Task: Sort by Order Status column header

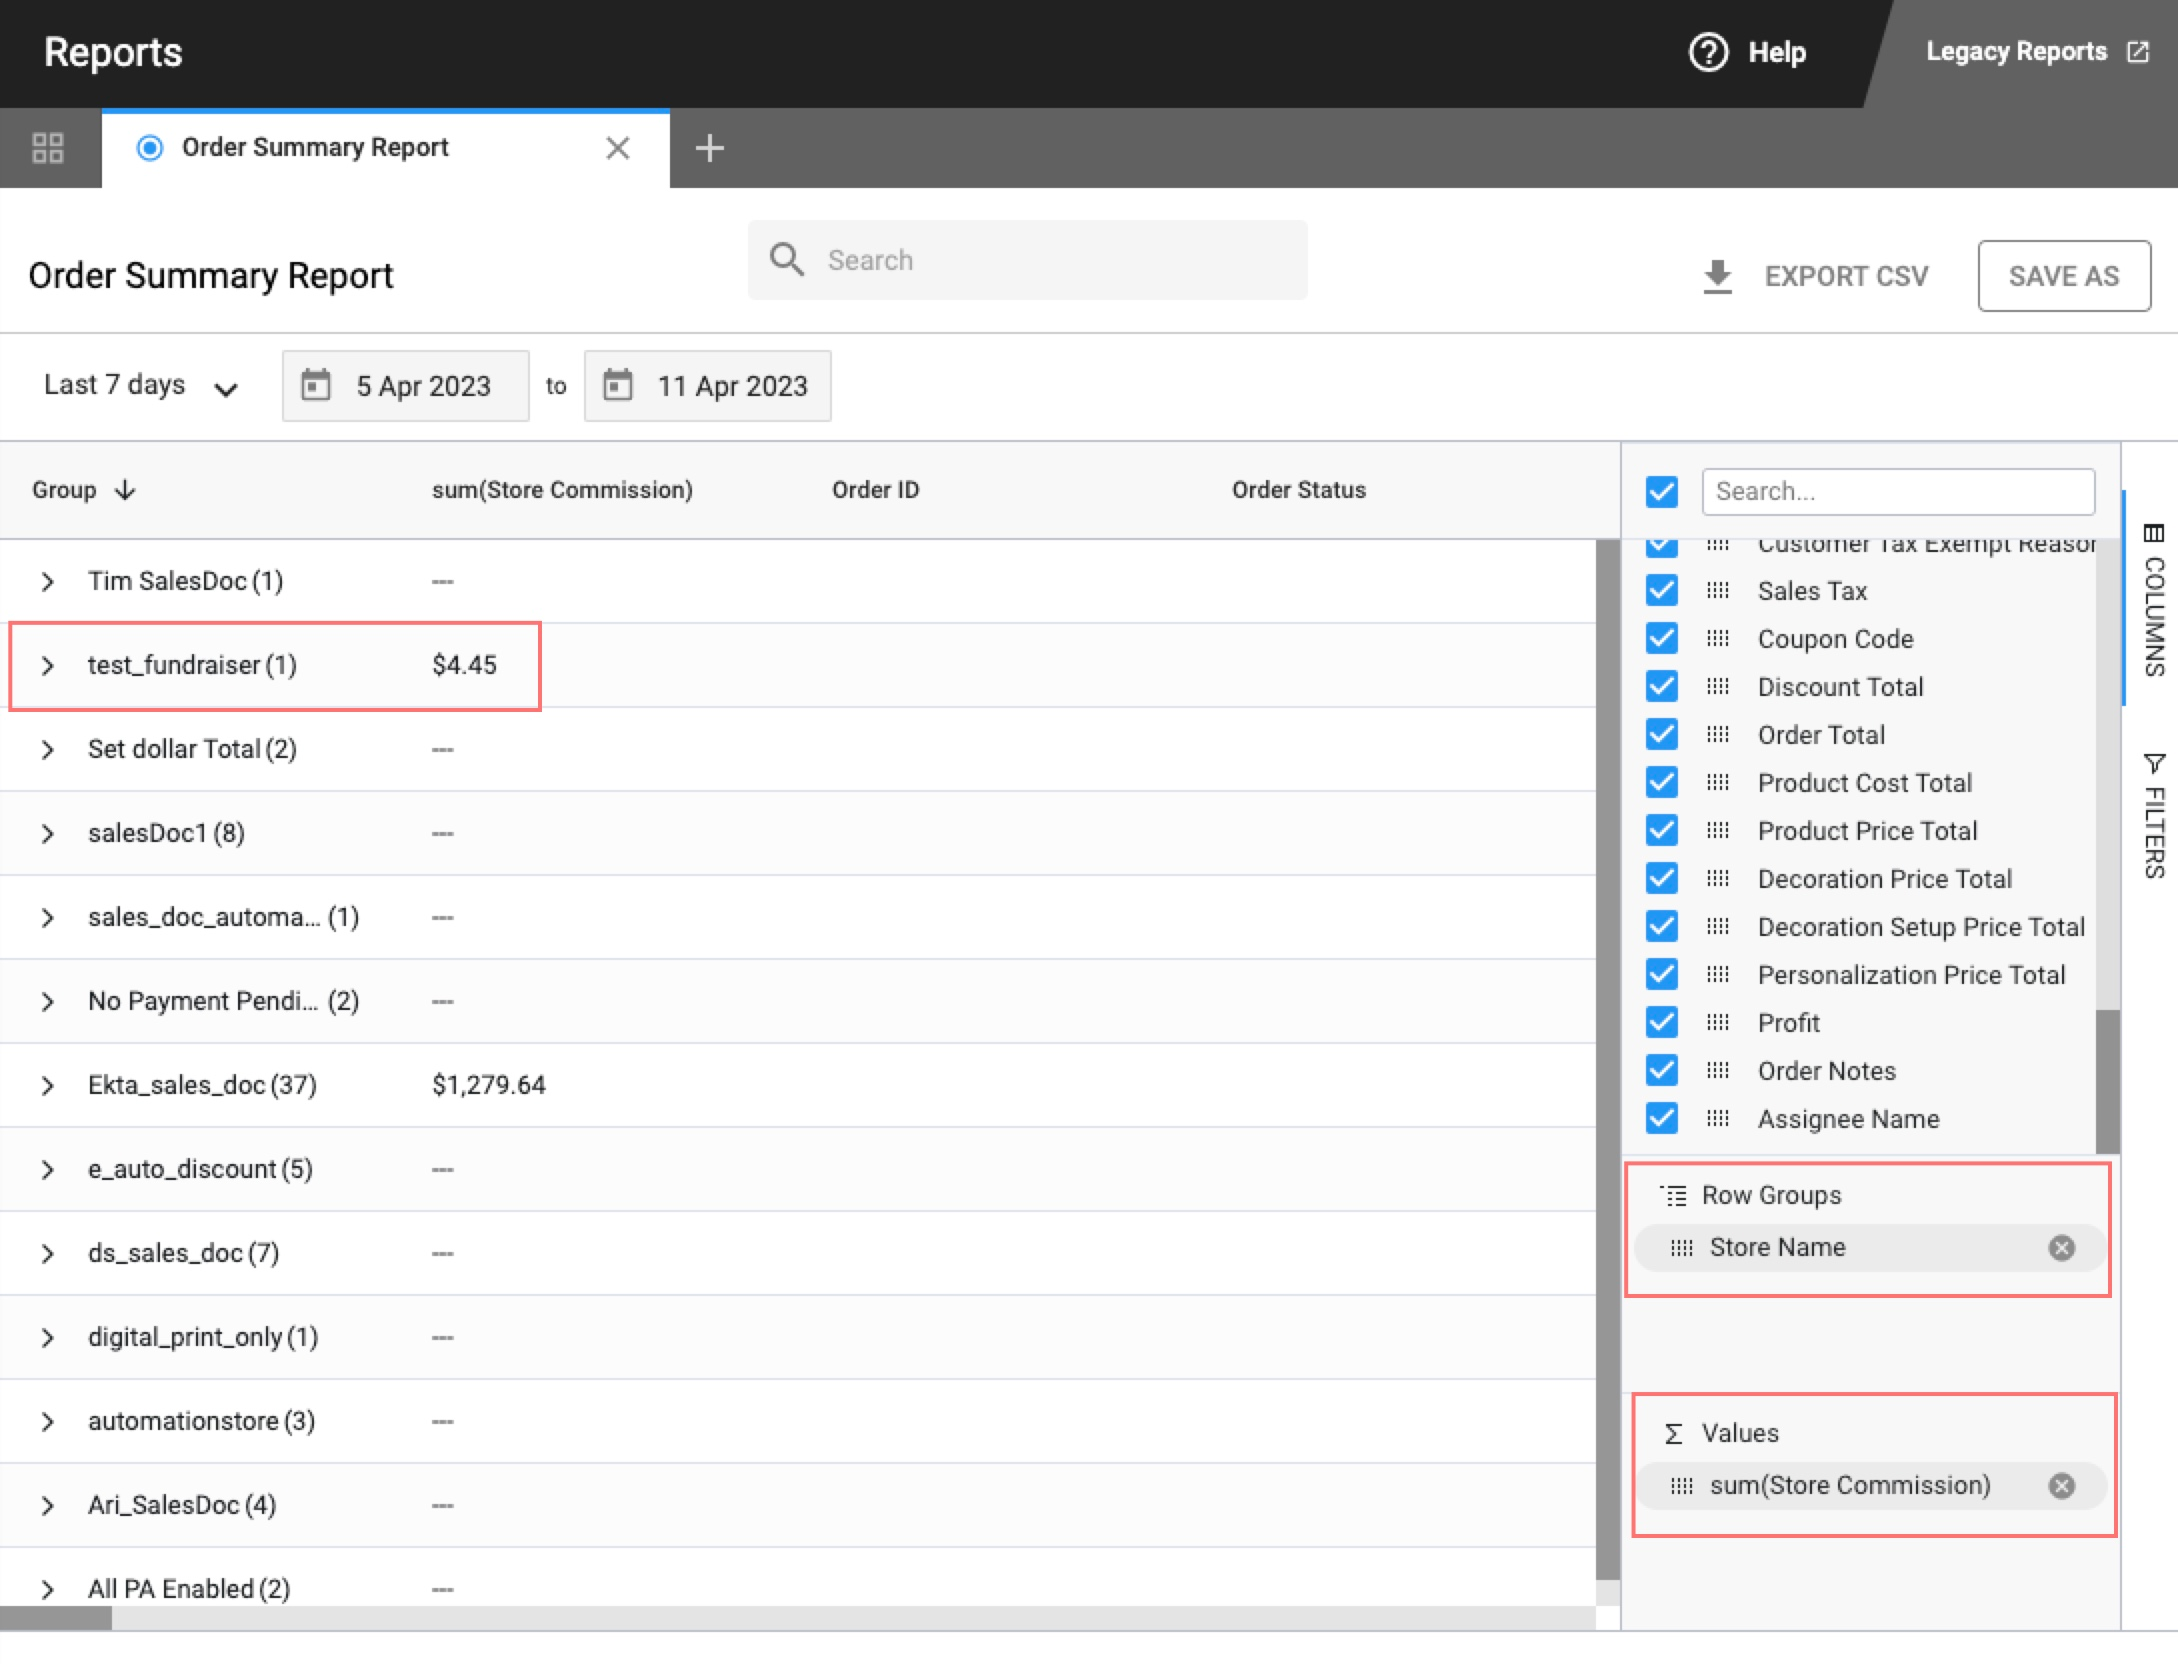Action: pos(1298,490)
